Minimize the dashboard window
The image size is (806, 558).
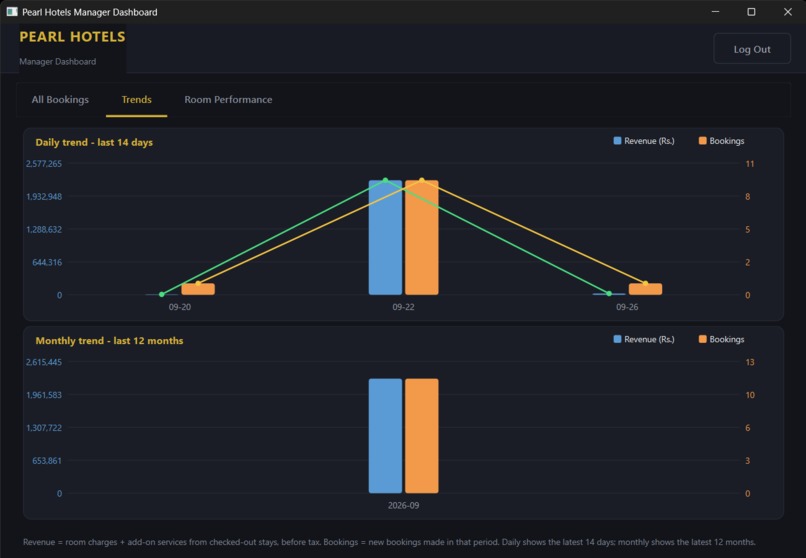[x=715, y=11]
